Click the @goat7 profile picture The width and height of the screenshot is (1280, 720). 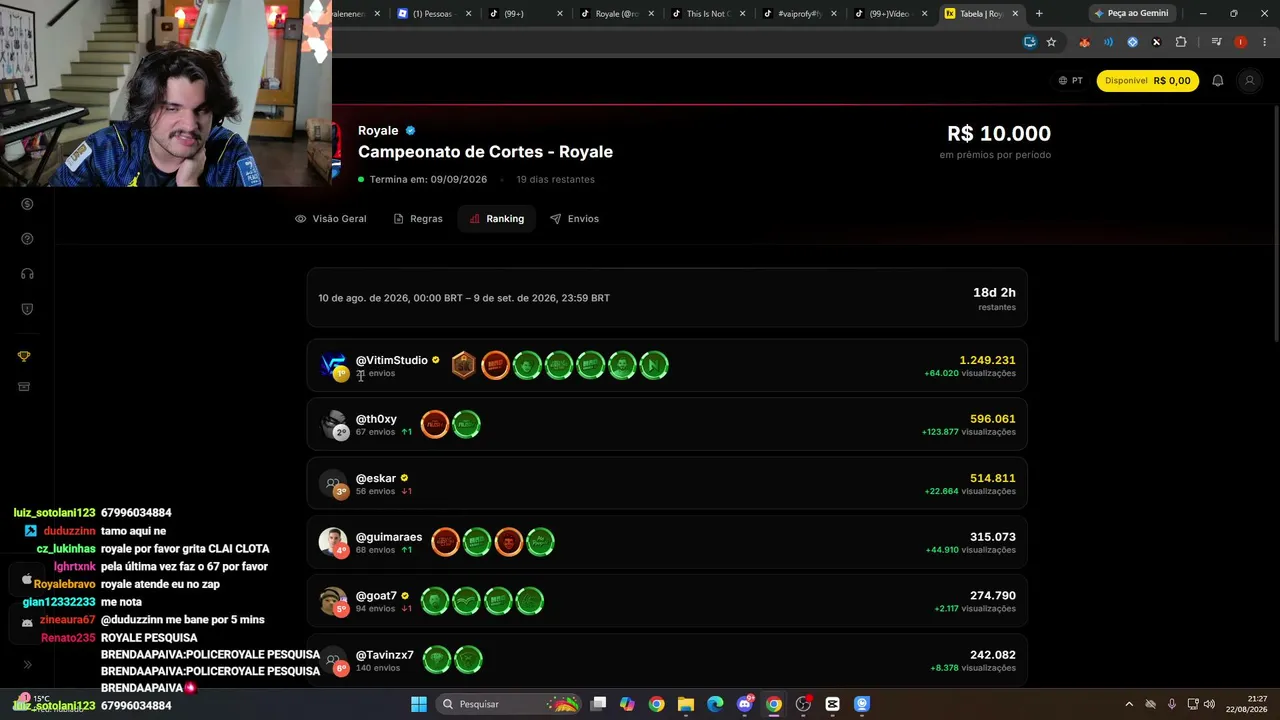[x=333, y=601]
